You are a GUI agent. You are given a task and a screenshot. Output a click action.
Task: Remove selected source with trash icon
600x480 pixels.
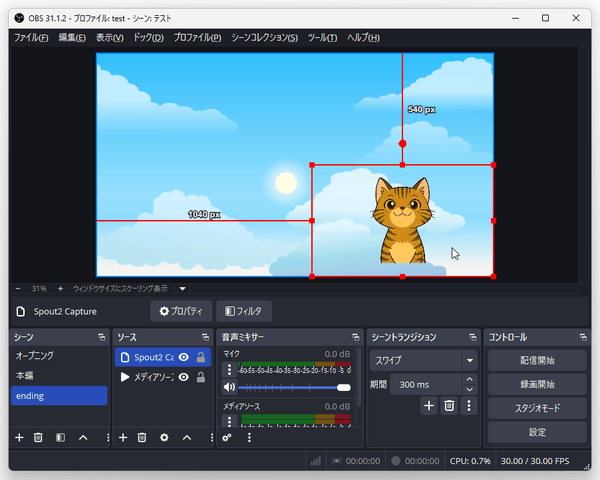(x=143, y=437)
